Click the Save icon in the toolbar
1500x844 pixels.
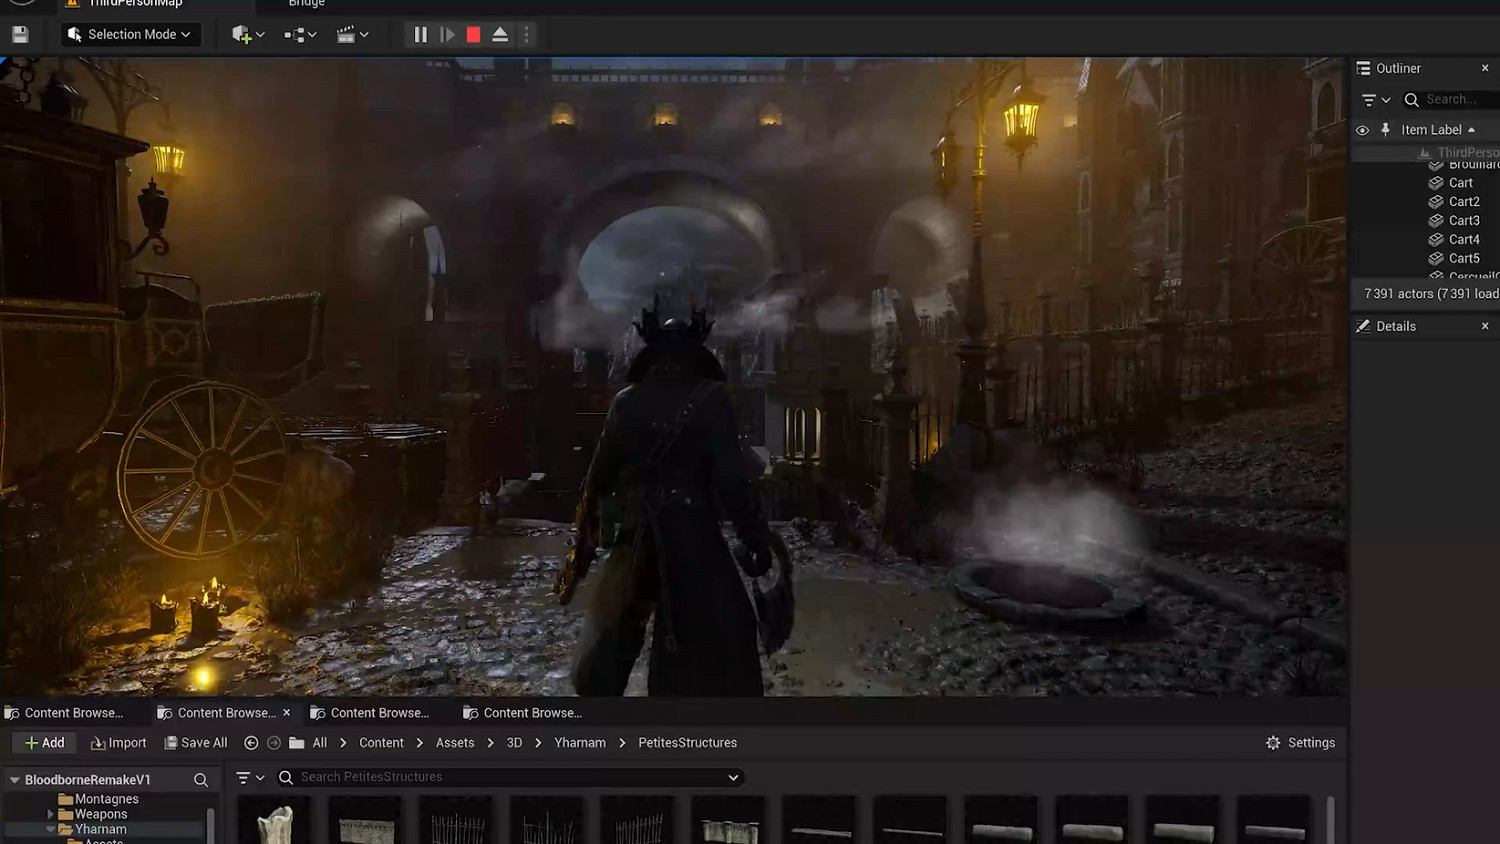point(20,35)
